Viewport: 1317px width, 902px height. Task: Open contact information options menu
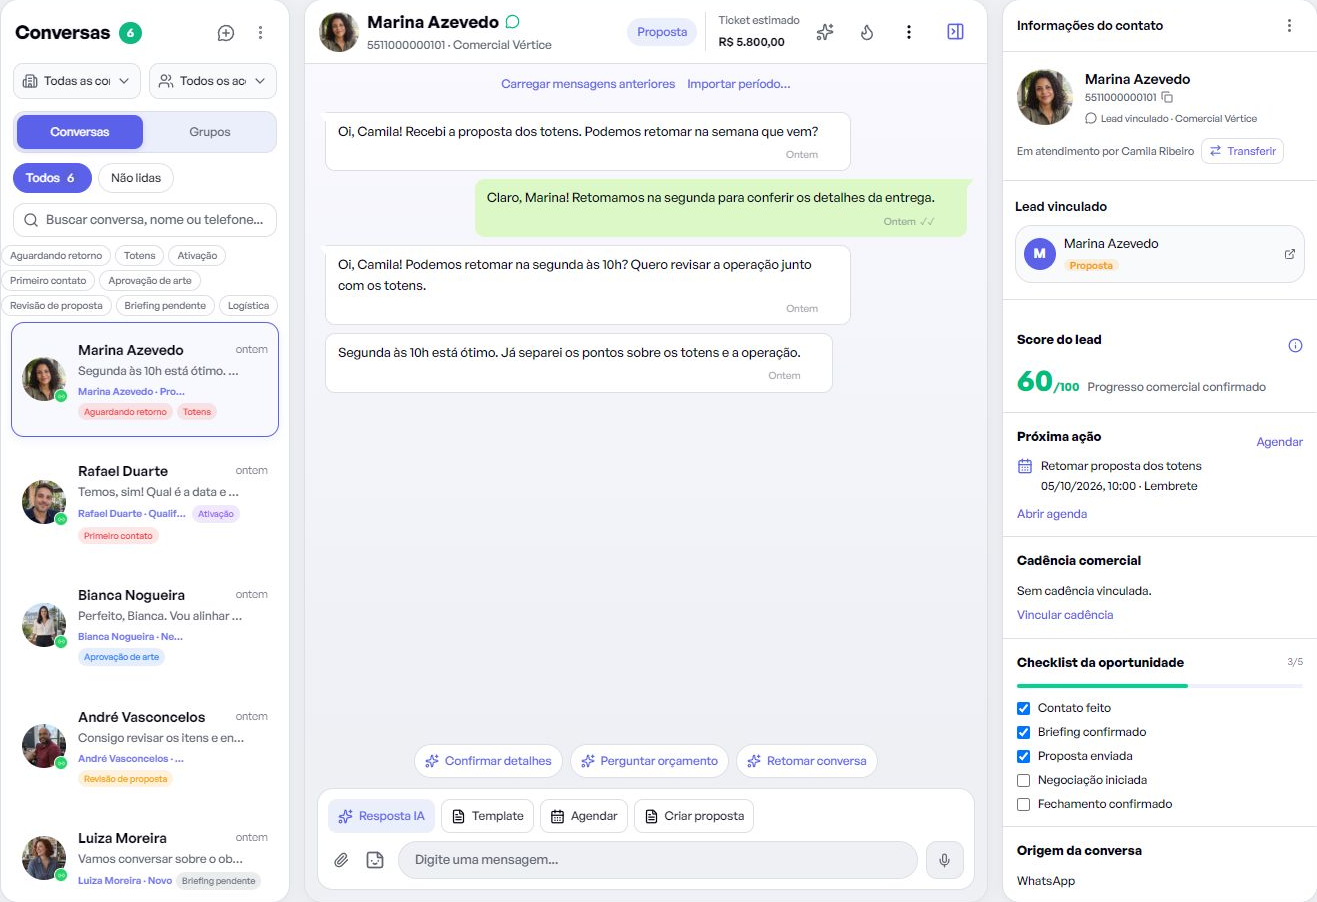click(x=1289, y=26)
